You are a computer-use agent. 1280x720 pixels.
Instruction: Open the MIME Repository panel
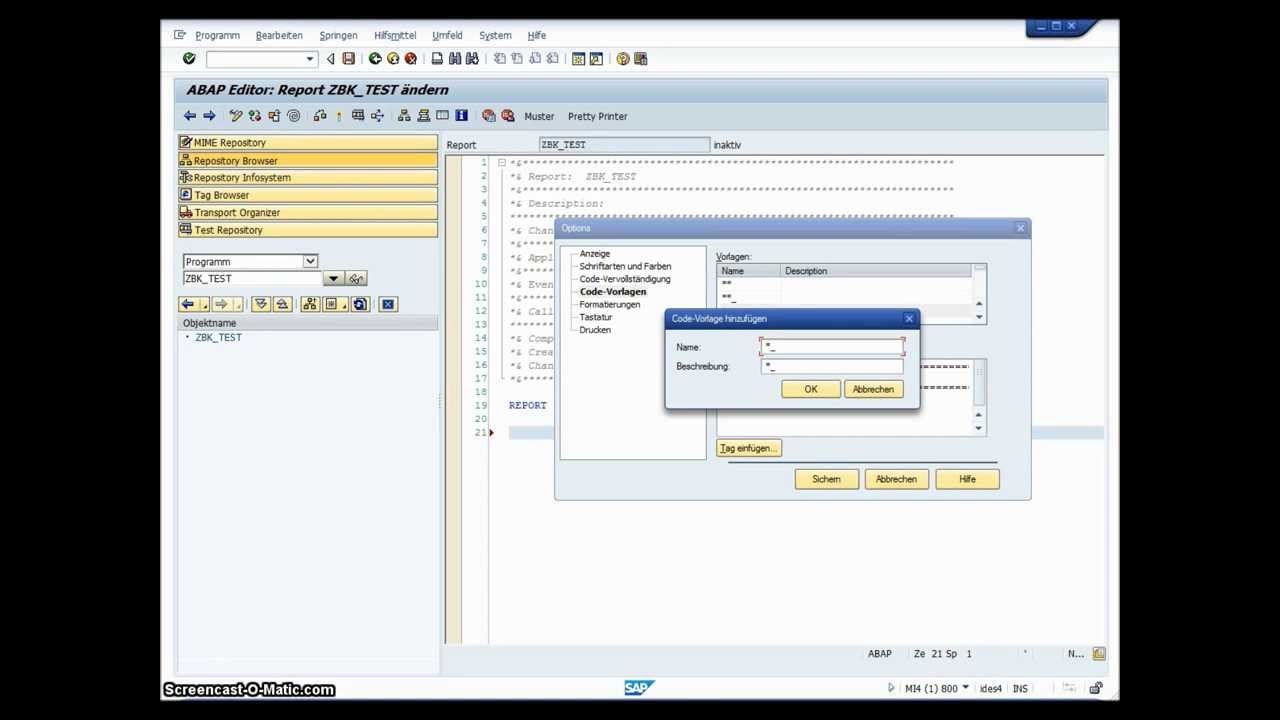(308, 143)
